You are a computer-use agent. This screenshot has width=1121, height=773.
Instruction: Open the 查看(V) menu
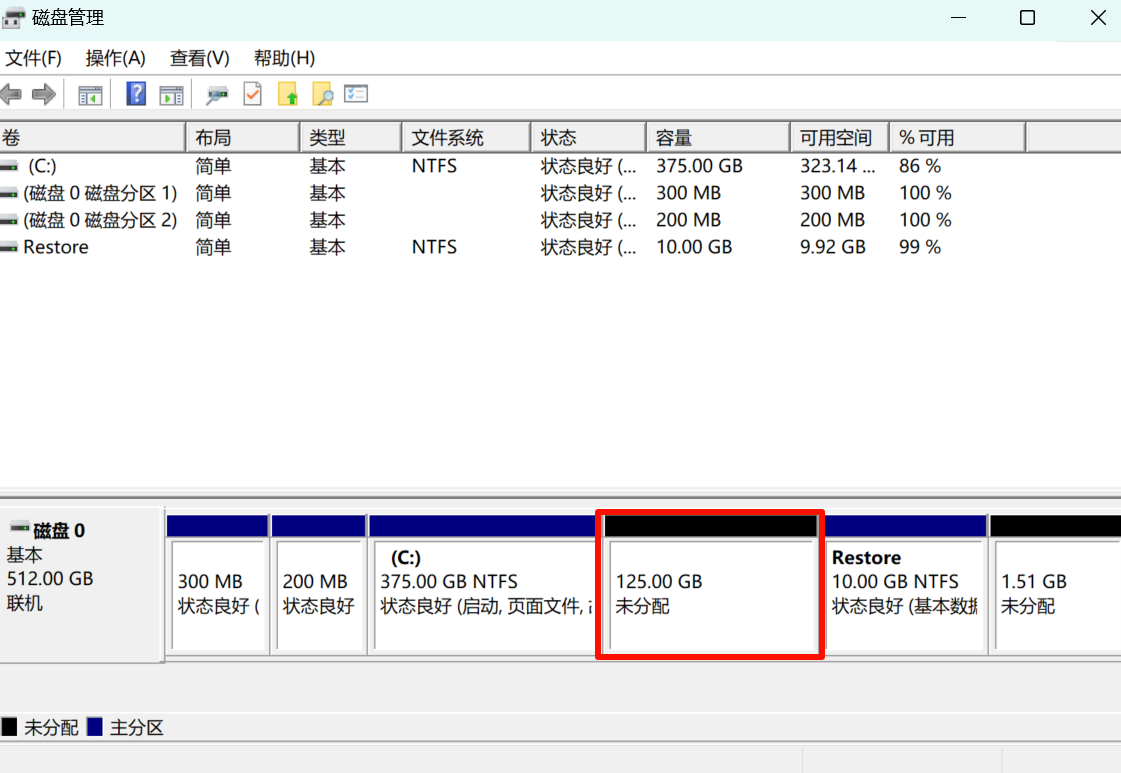(x=199, y=58)
